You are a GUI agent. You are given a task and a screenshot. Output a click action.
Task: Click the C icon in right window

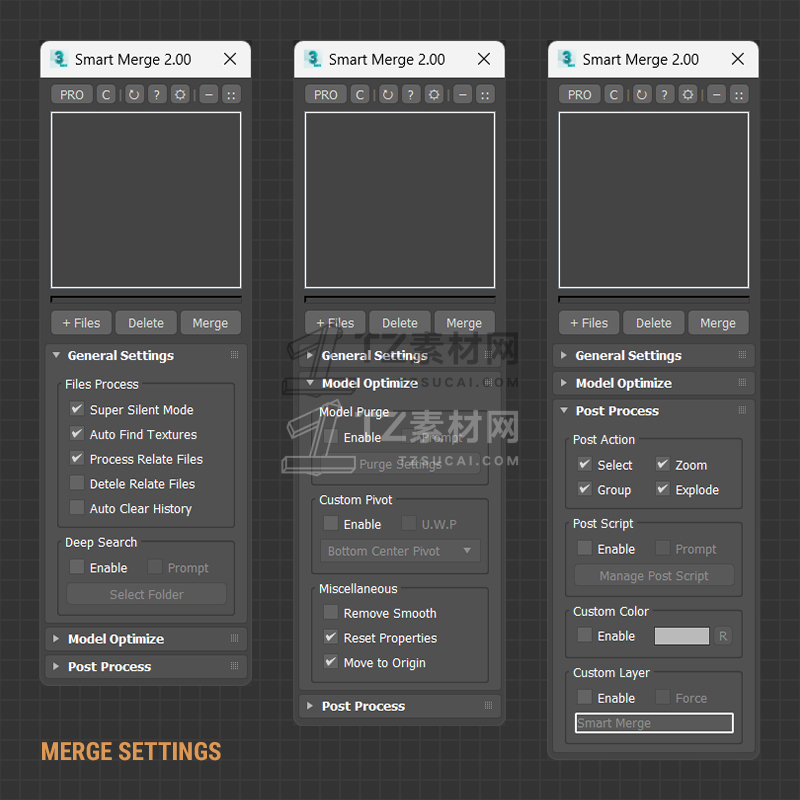[614, 95]
